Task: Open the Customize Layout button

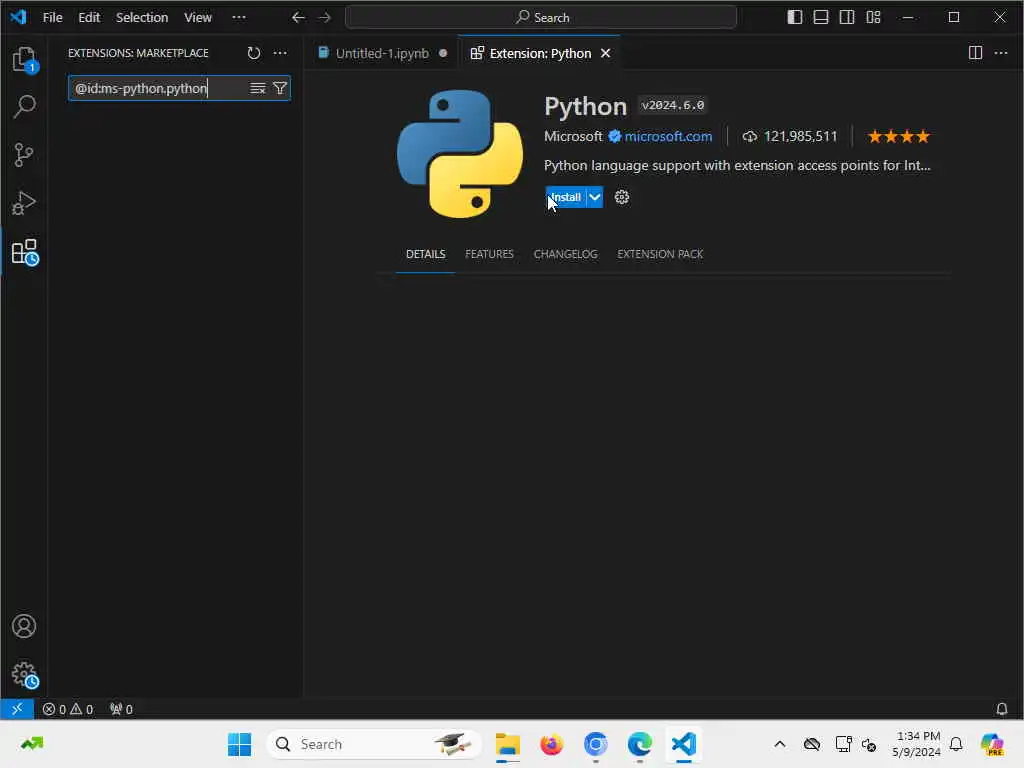Action: (873, 17)
